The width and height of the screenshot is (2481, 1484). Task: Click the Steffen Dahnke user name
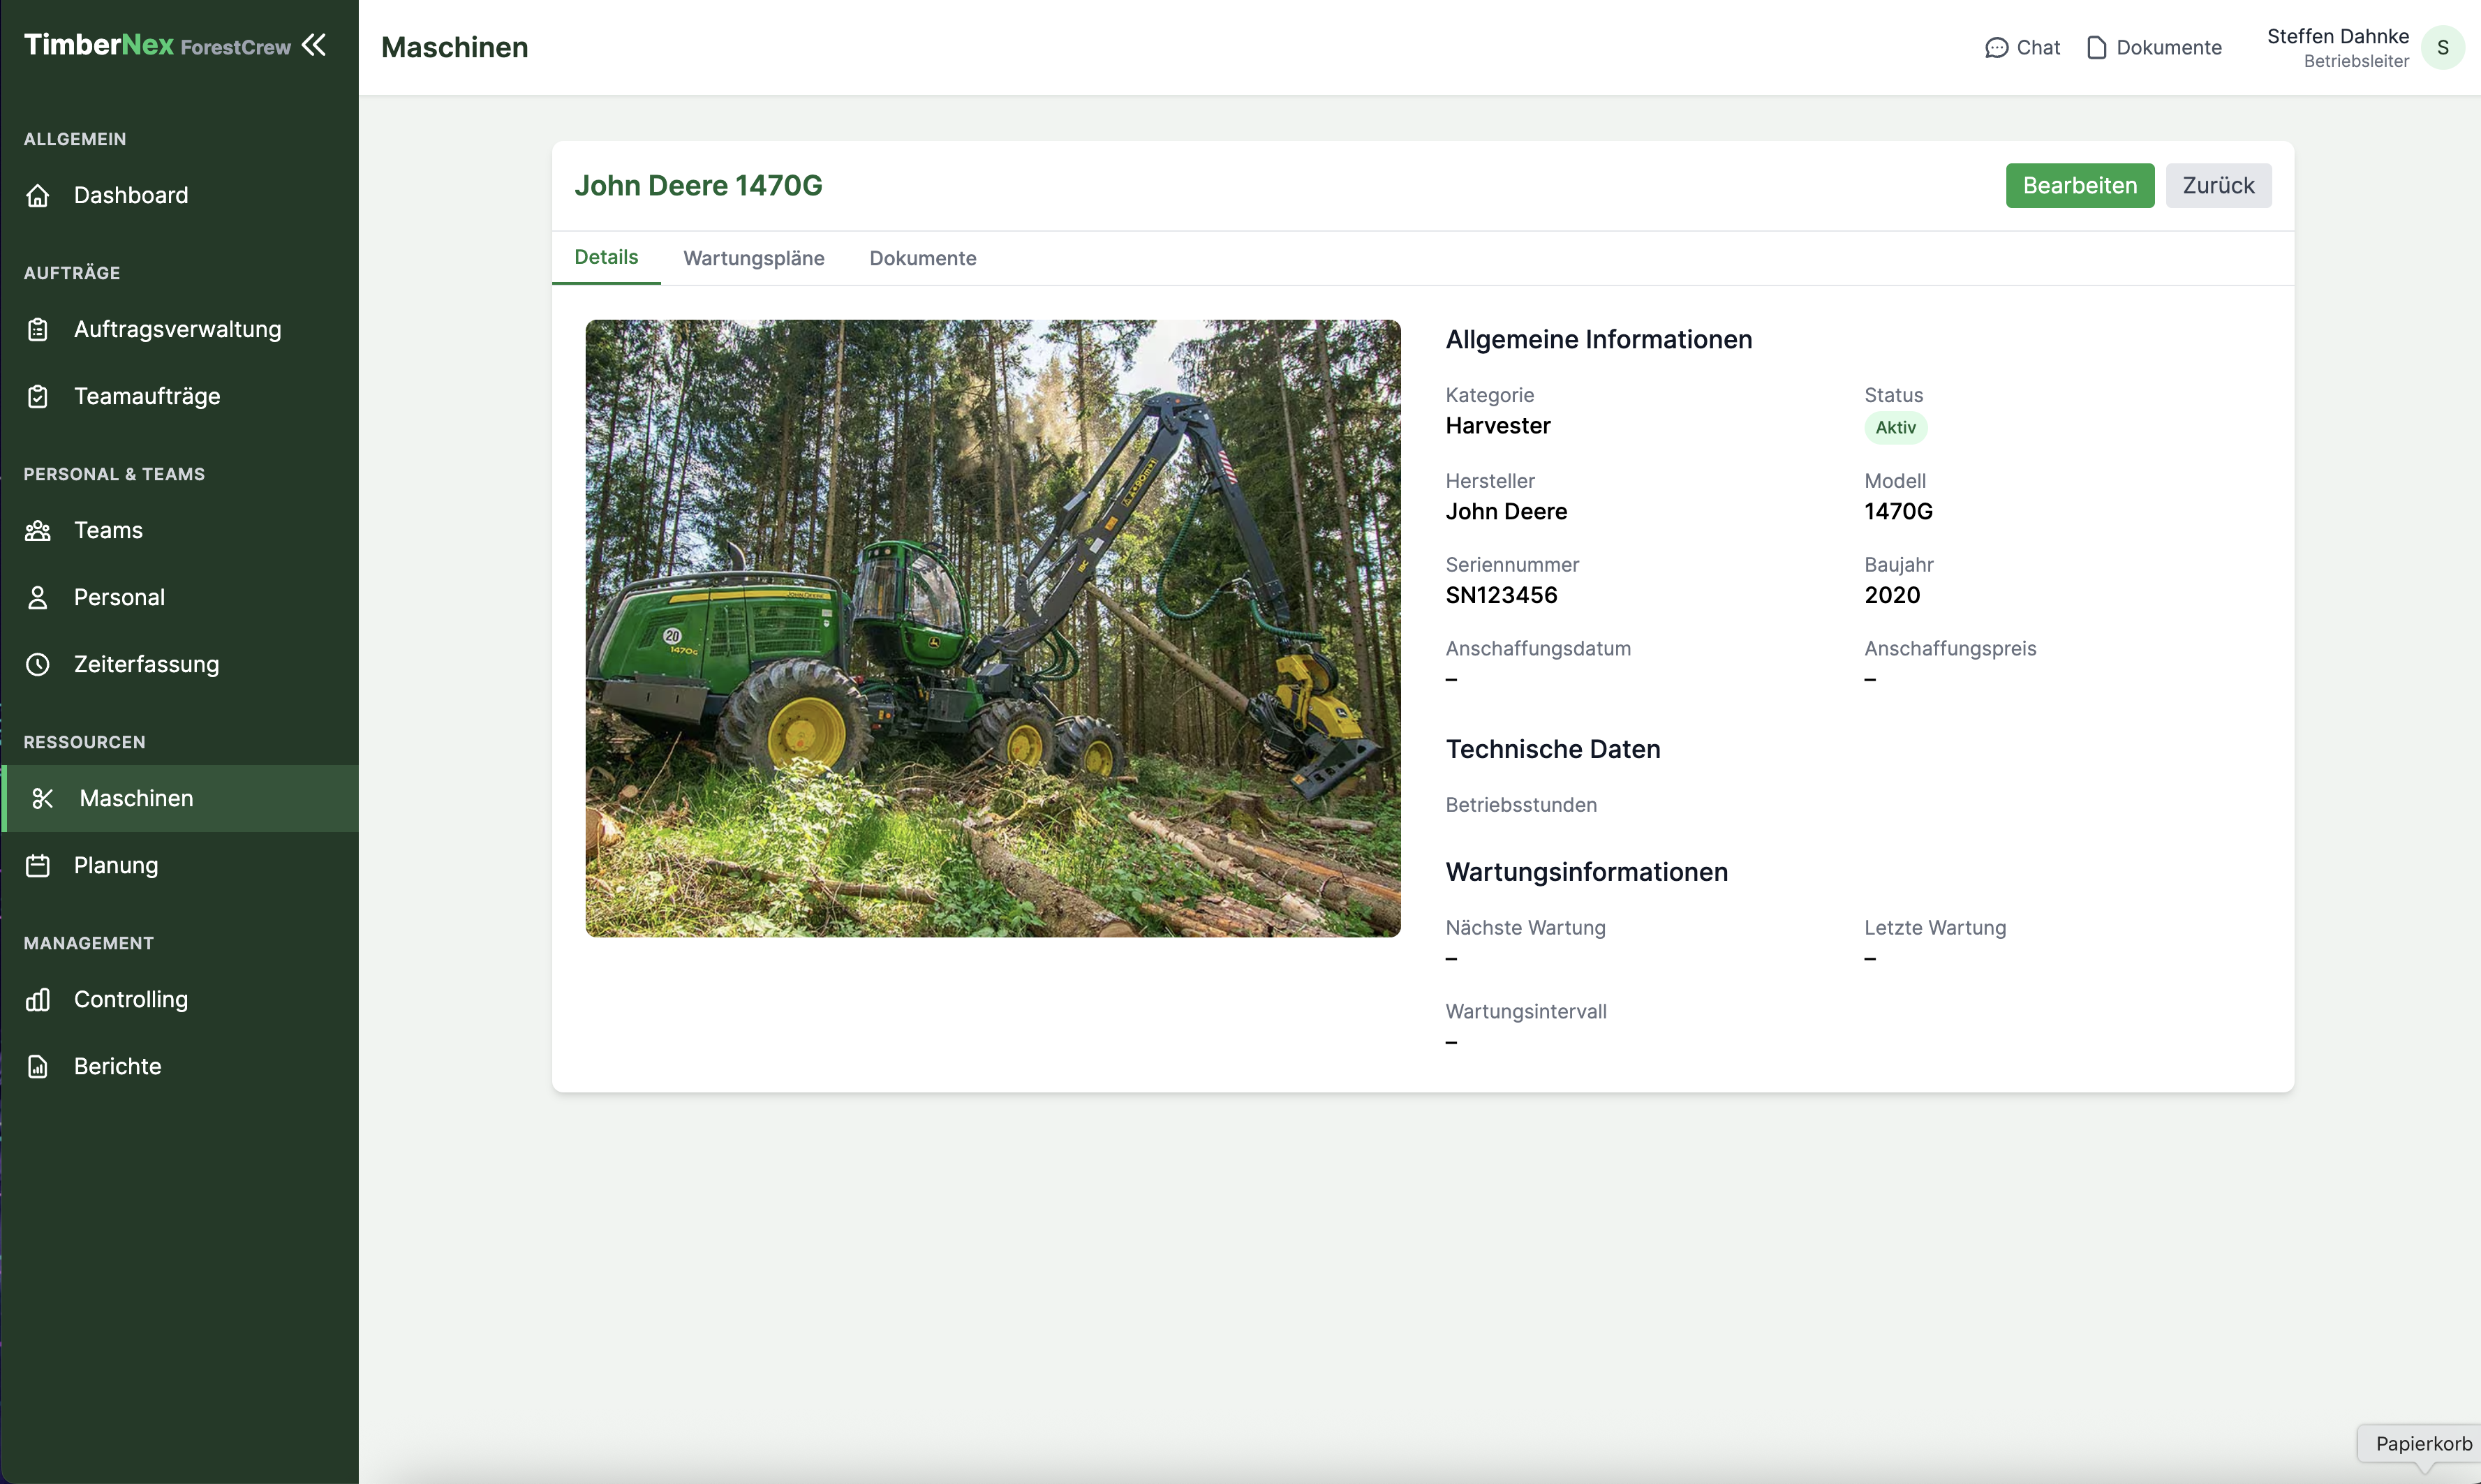[2337, 37]
